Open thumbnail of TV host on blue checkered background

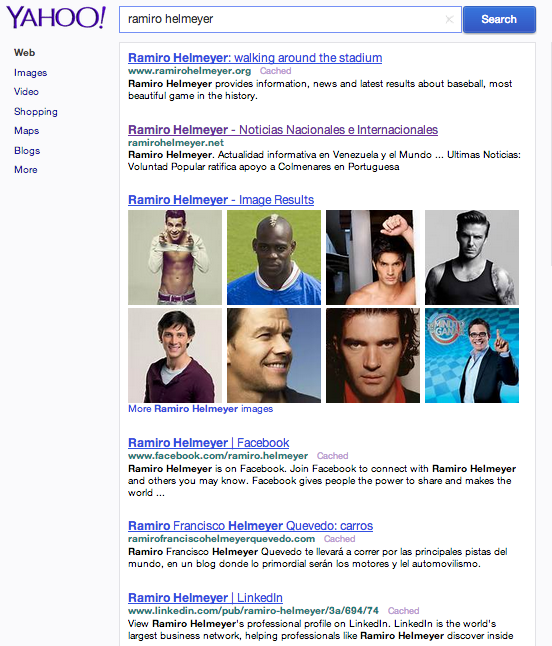coord(472,356)
